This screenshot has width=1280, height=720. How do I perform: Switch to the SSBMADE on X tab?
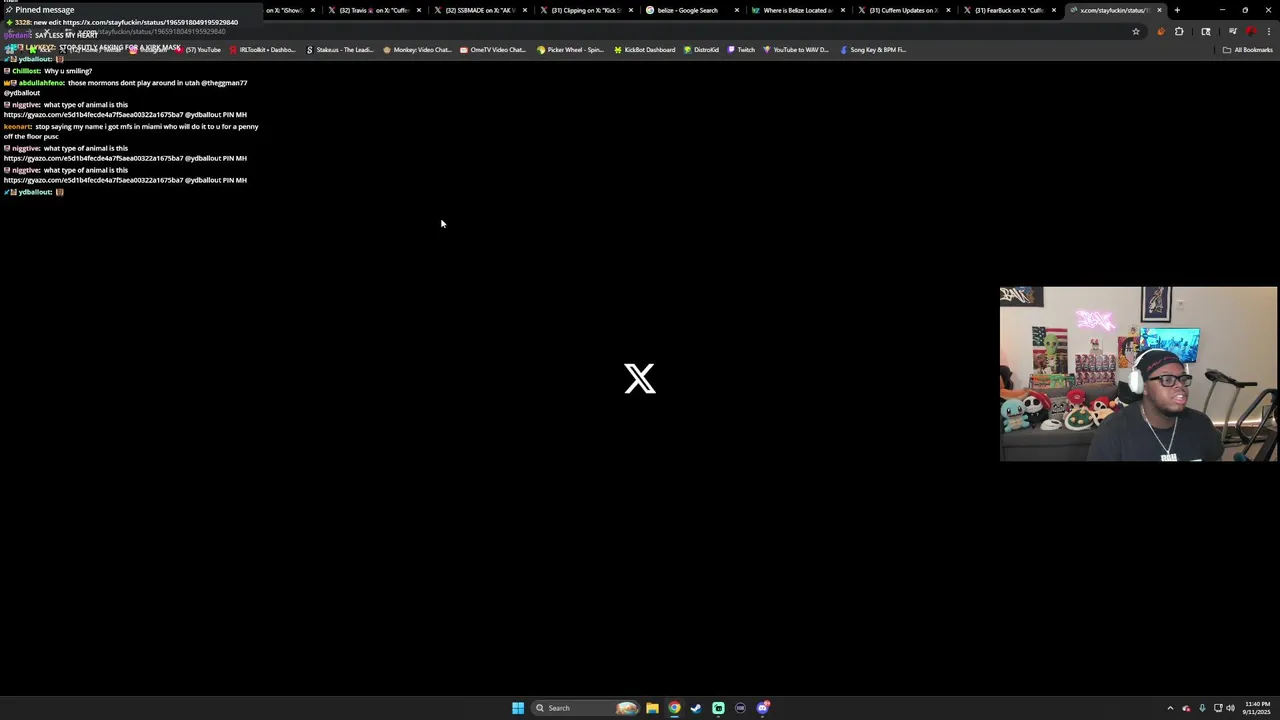pos(479,10)
